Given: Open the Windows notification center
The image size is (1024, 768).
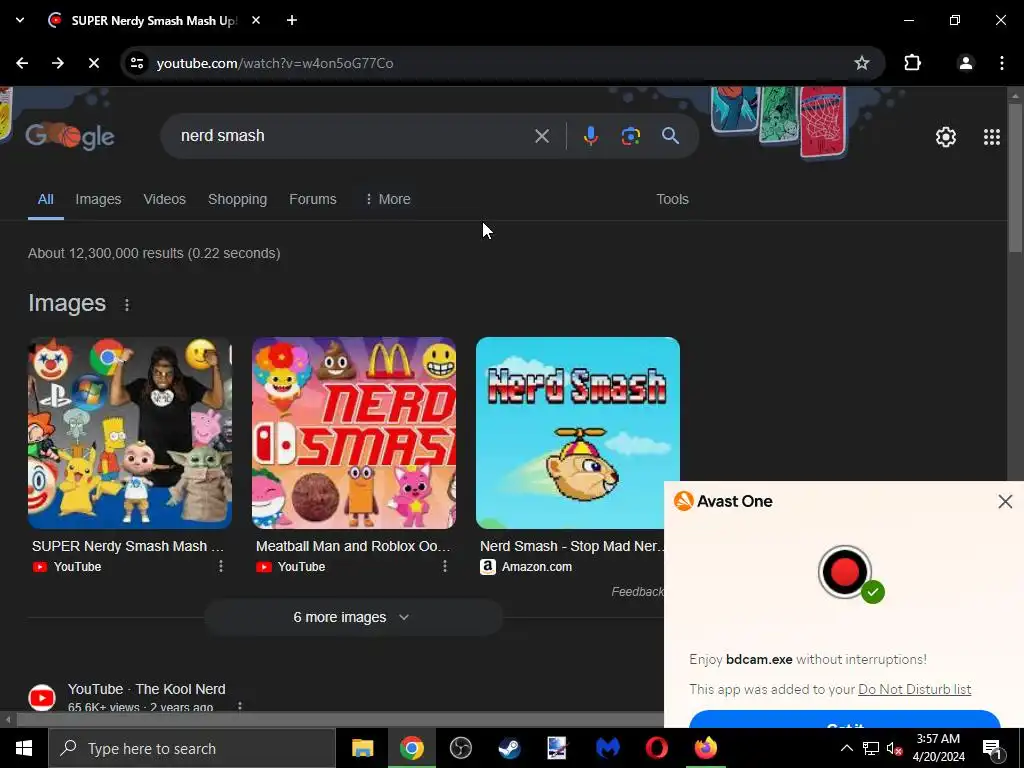Looking at the screenshot, I should coord(992,748).
